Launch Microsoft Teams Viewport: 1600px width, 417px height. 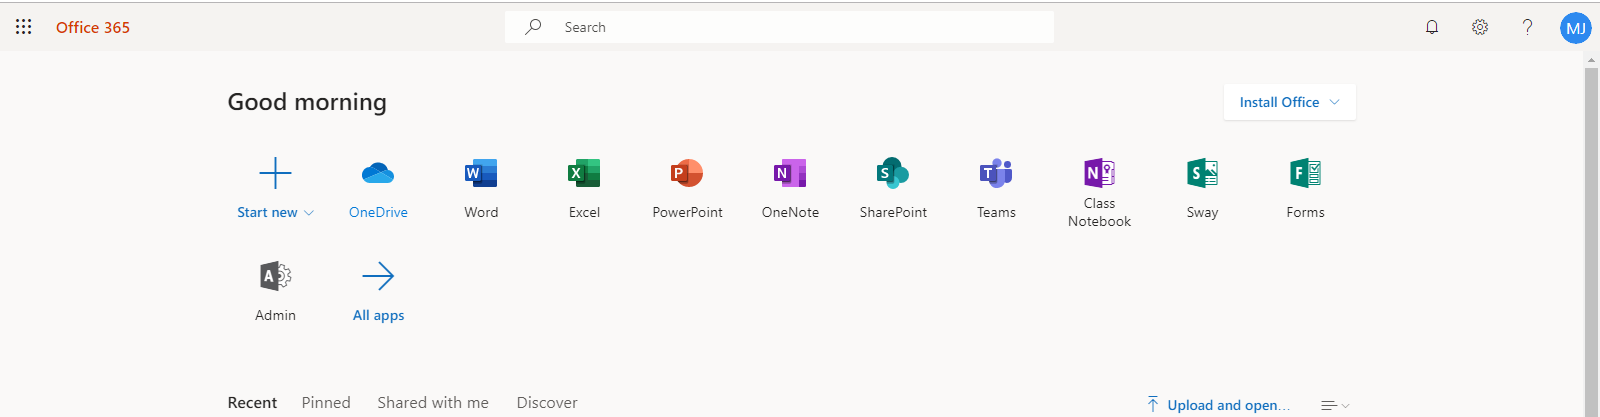point(996,187)
